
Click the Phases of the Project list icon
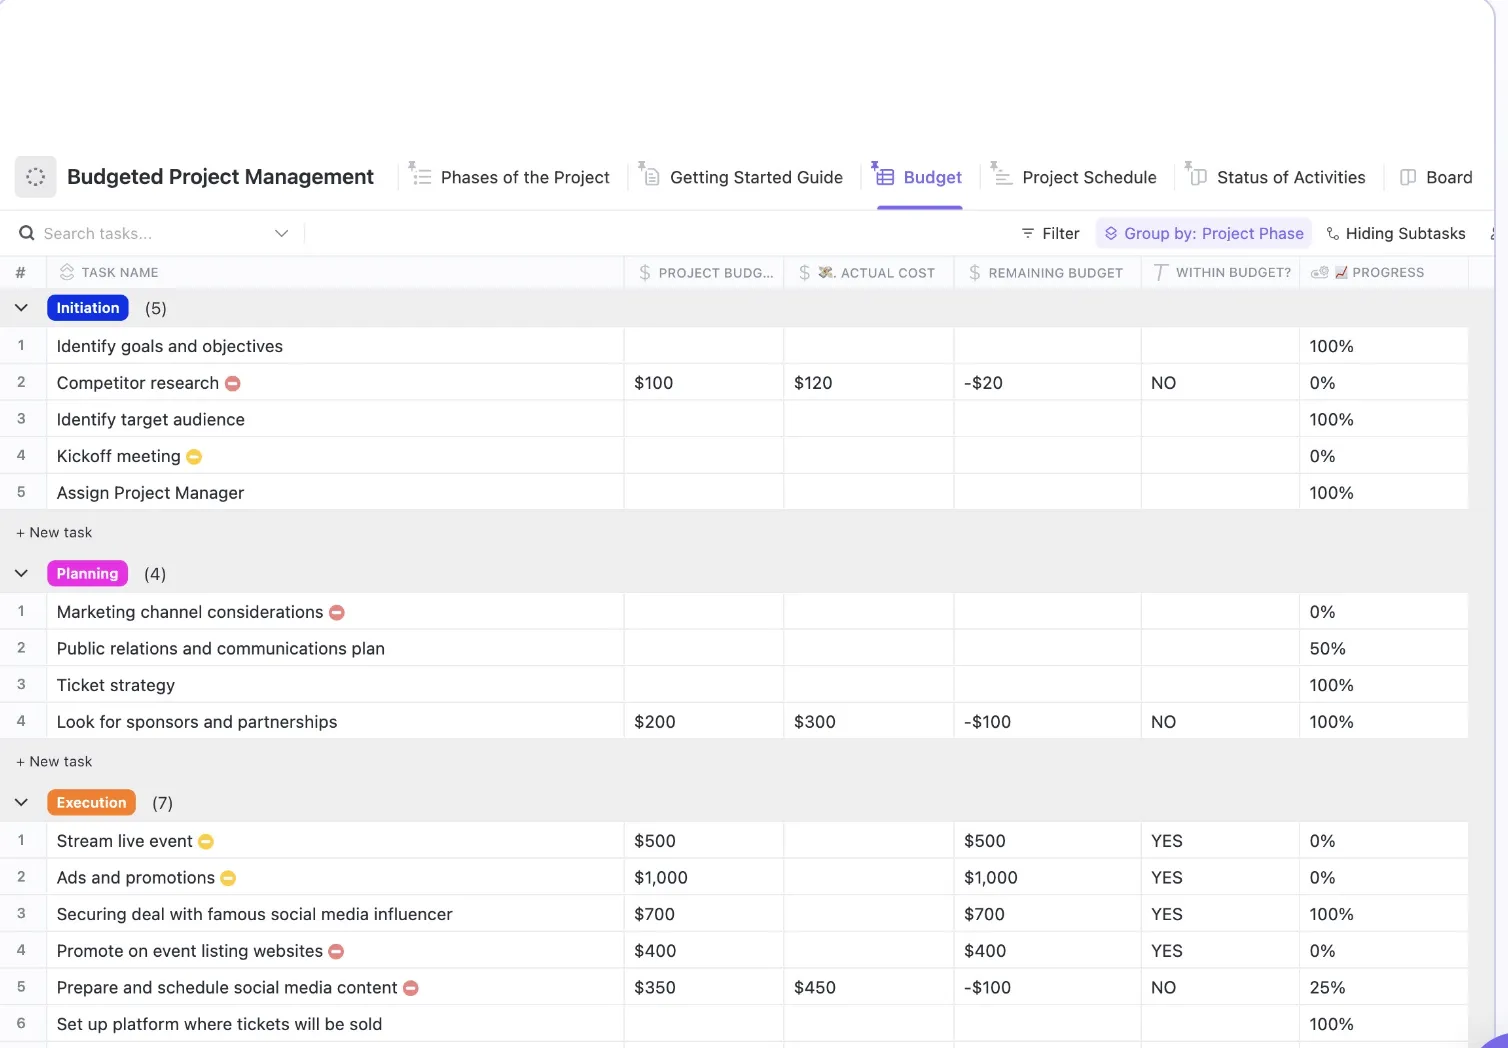point(420,175)
